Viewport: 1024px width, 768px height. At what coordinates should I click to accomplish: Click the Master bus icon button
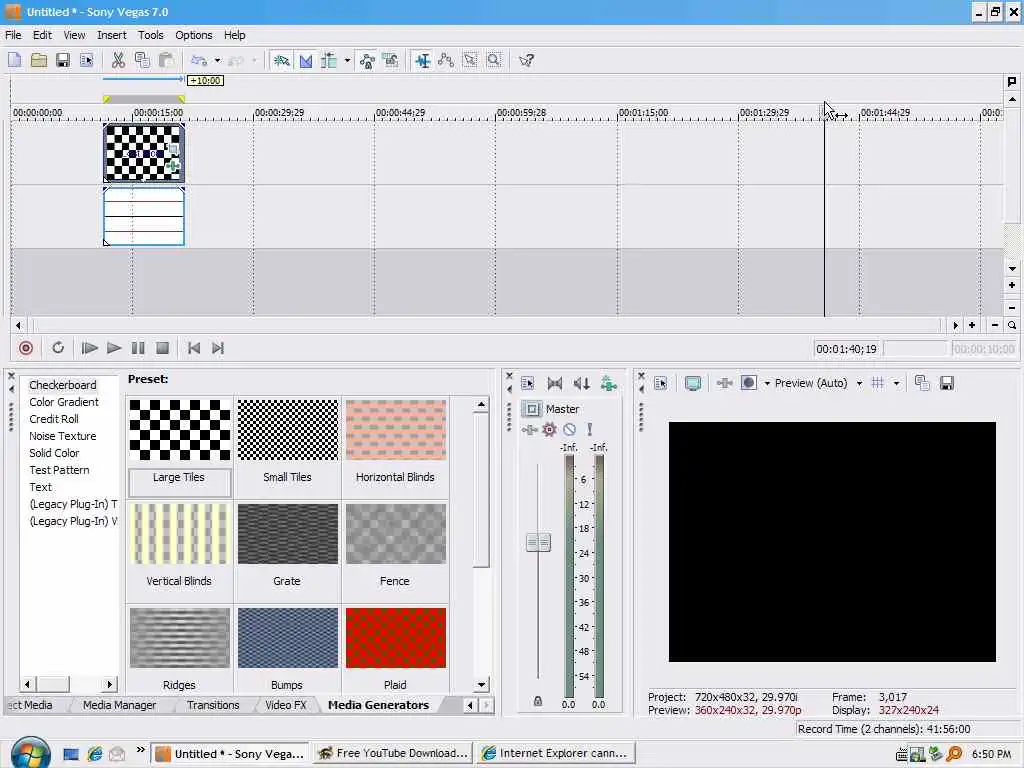(532, 409)
